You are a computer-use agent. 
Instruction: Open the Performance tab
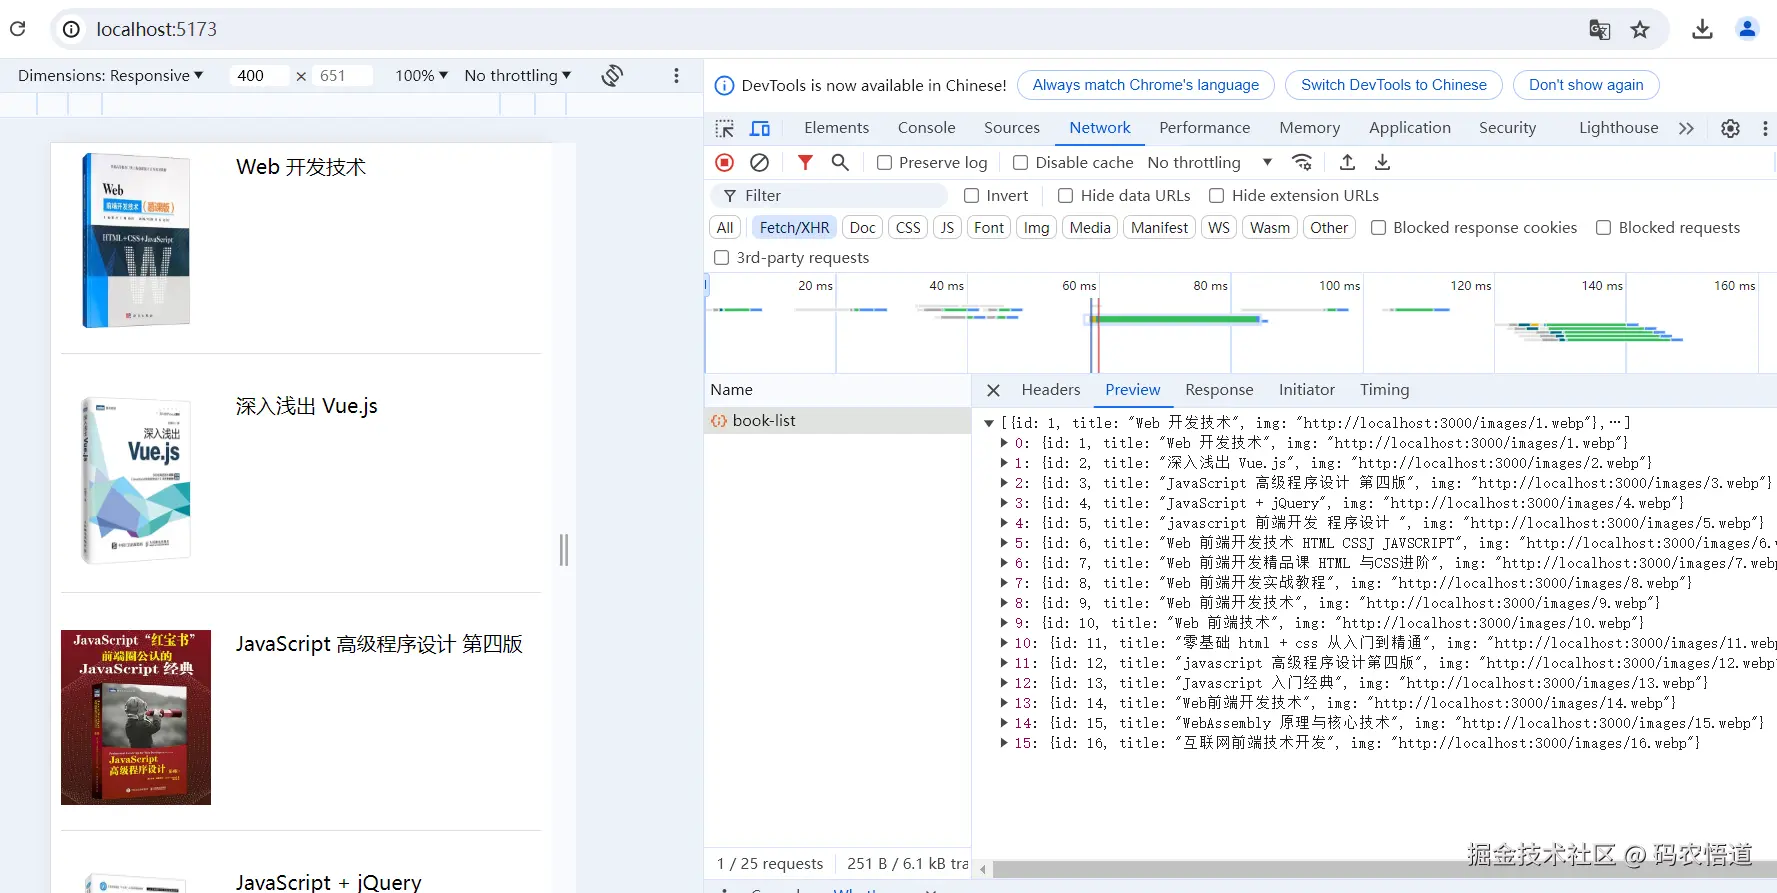tap(1204, 128)
